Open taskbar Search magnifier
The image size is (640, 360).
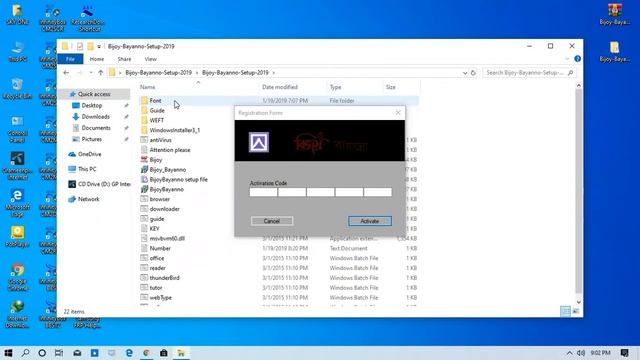tap(25, 353)
